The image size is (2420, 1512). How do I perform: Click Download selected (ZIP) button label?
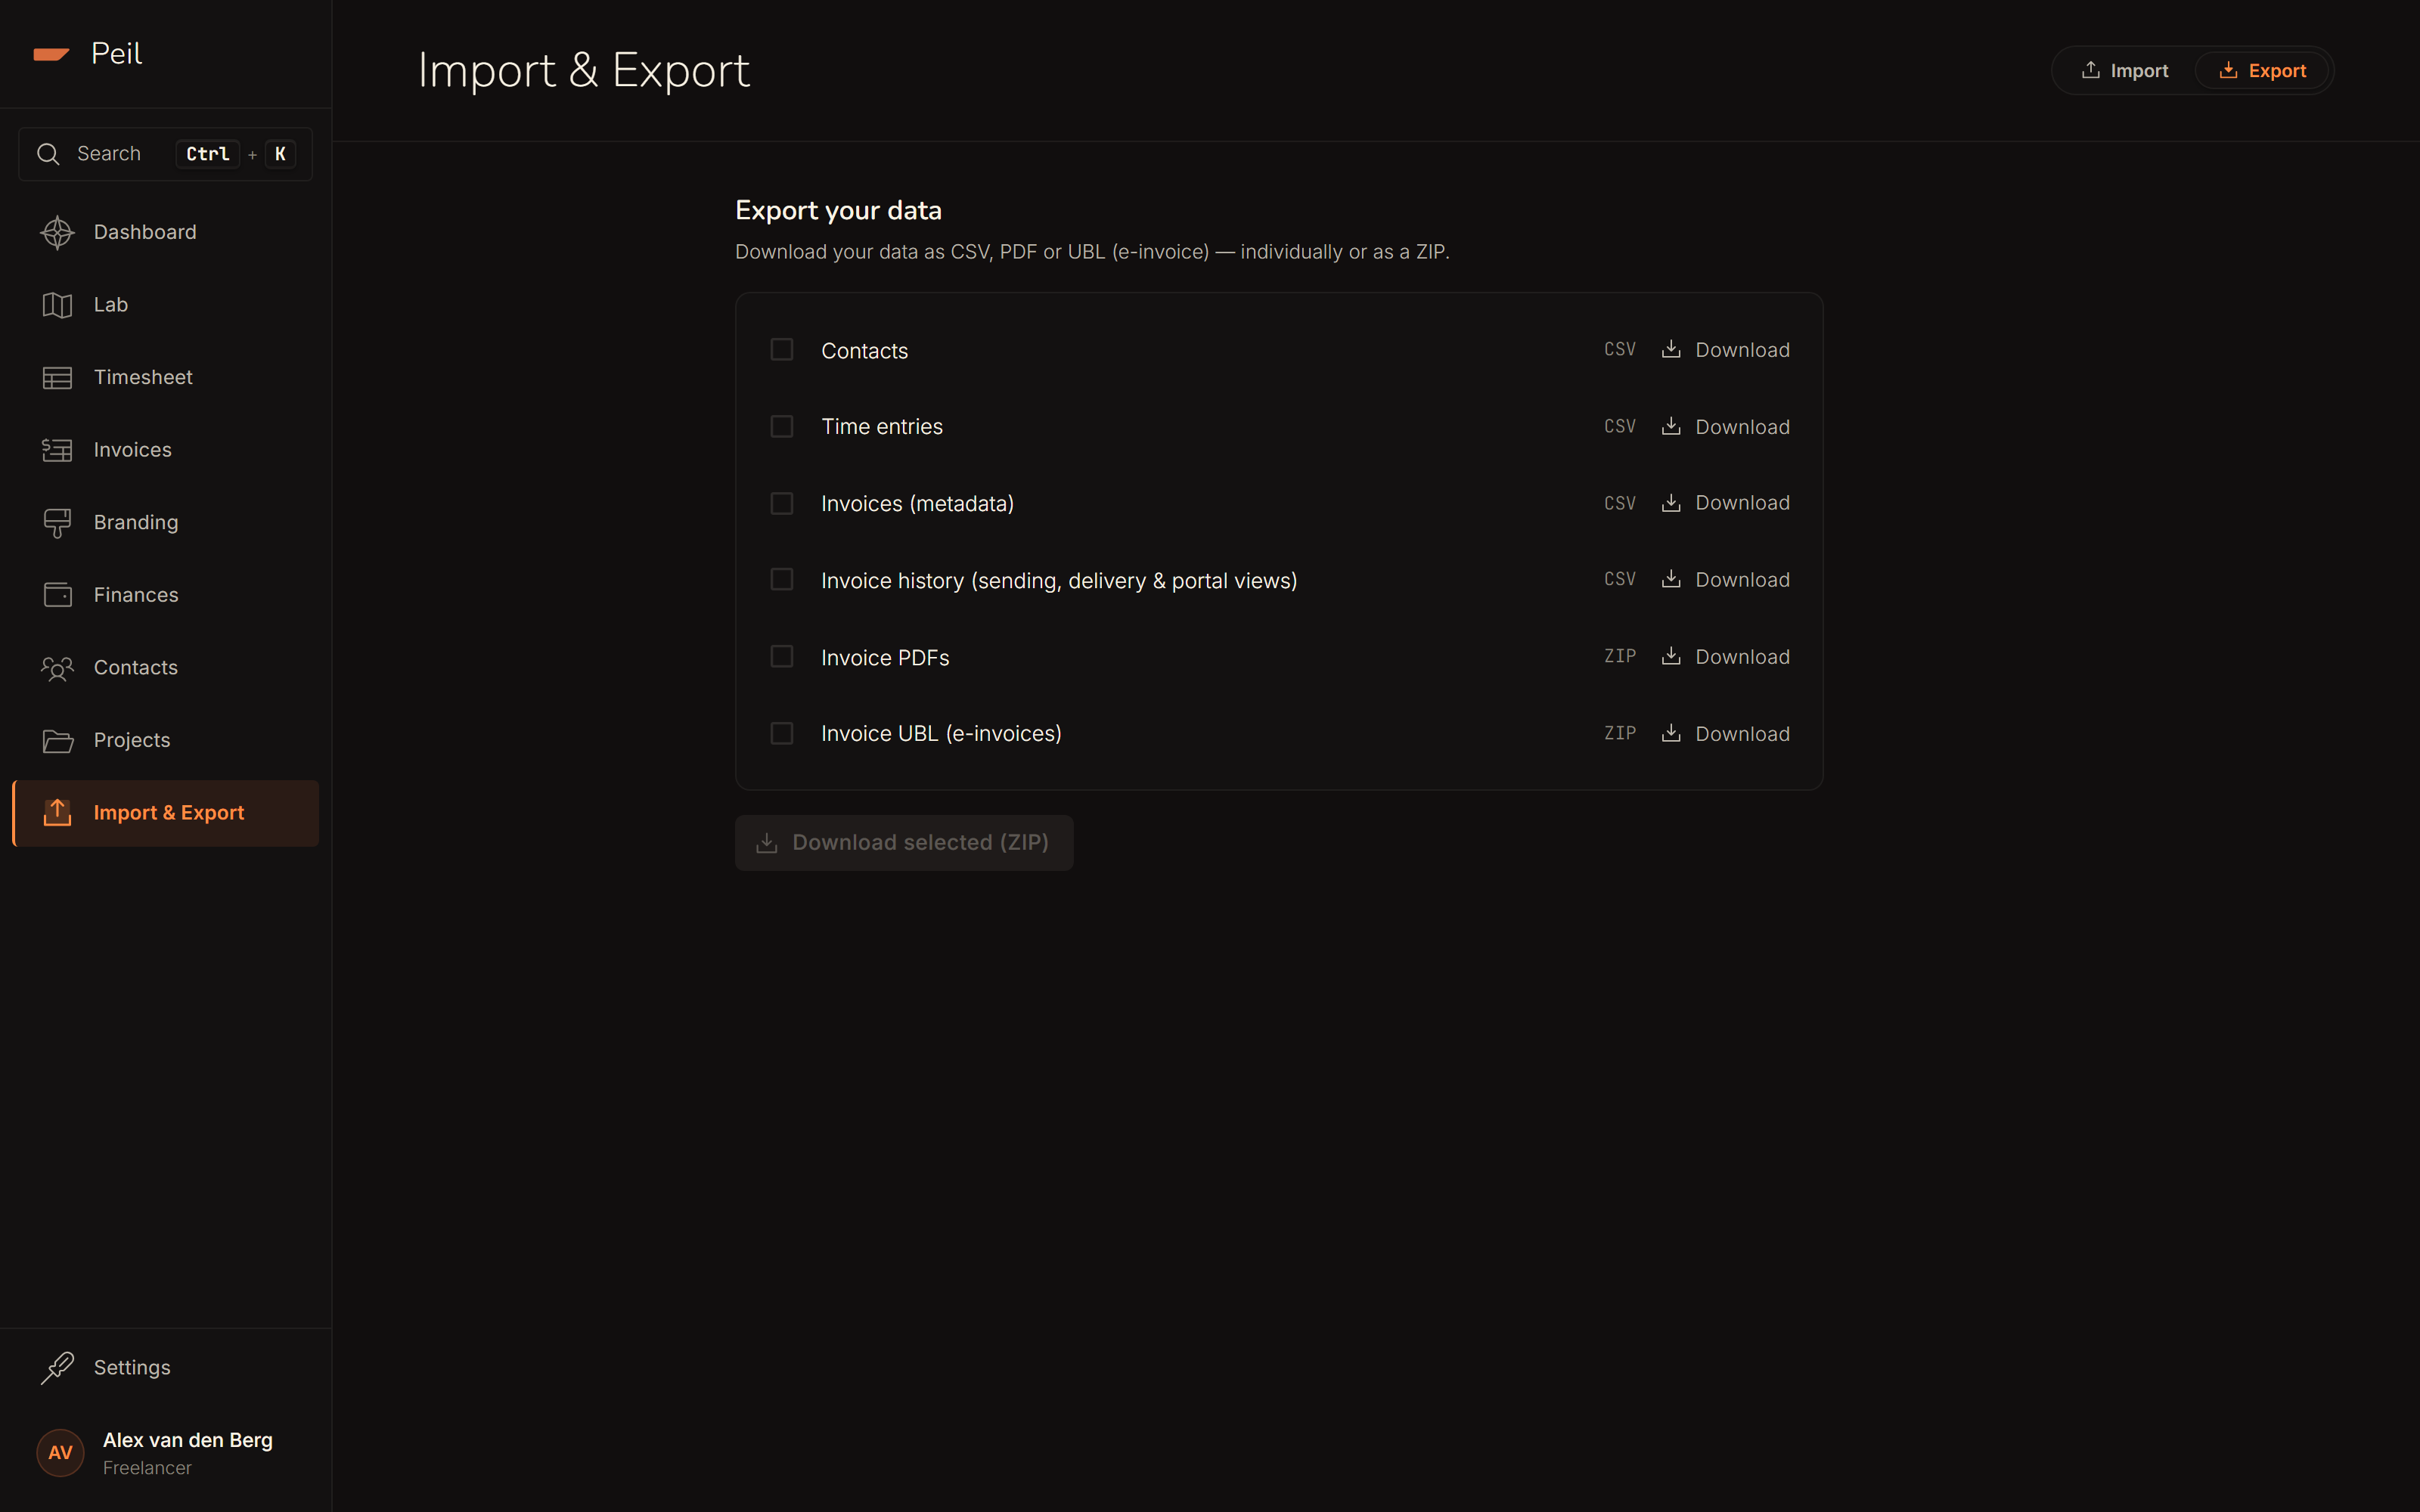pos(920,843)
